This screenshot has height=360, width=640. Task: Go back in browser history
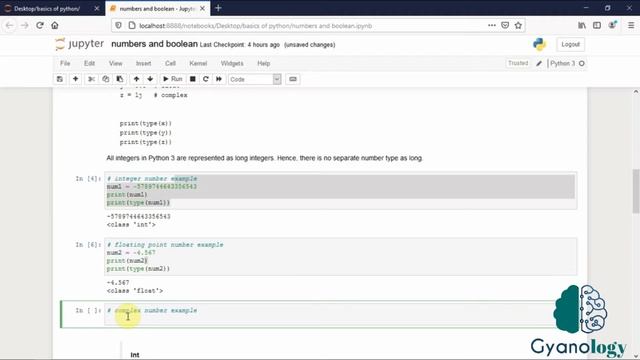pos(10,25)
